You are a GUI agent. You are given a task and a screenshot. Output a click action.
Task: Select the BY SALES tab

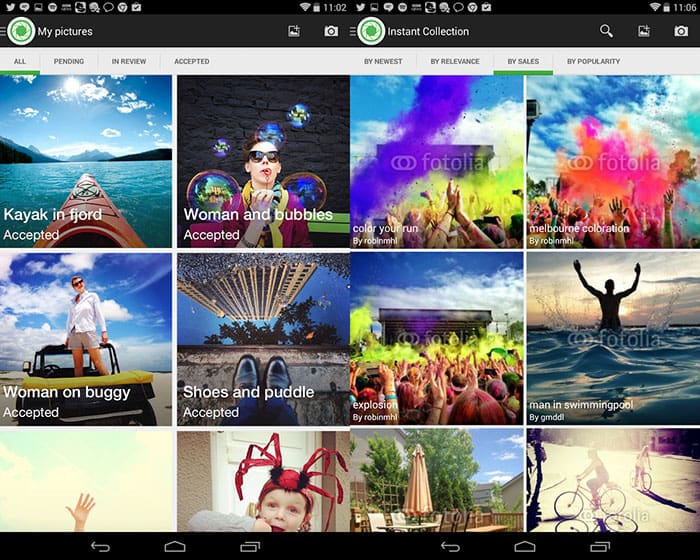point(523,61)
